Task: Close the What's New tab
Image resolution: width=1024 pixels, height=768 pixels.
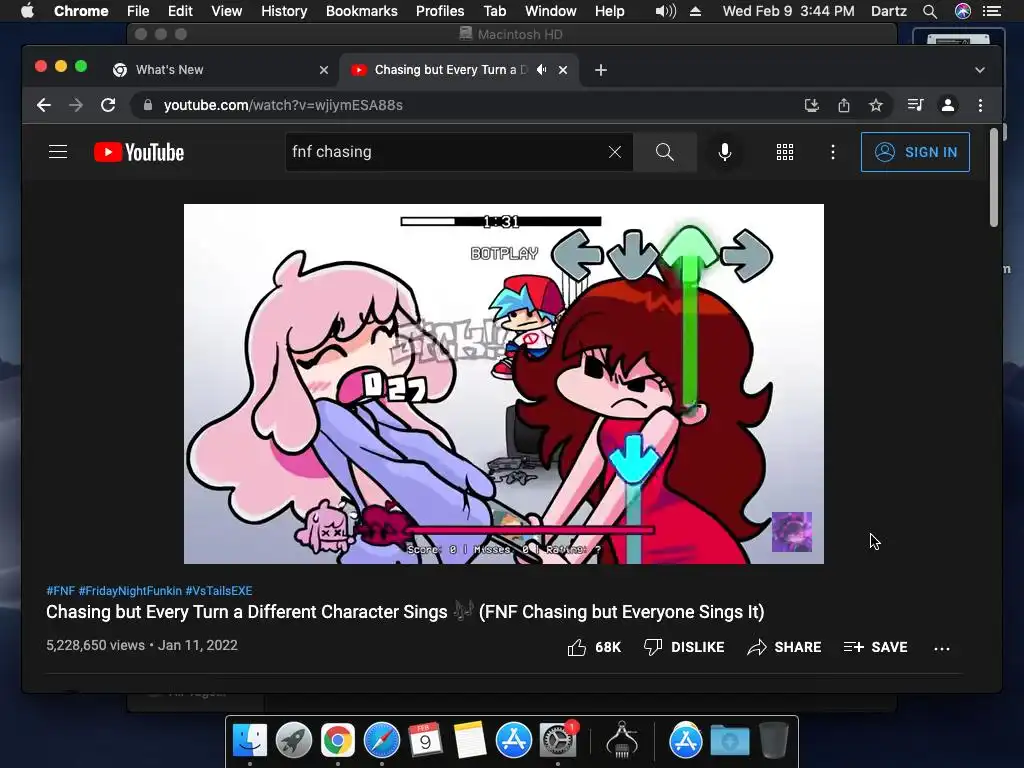Action: pyautogui.click(x=324, y=70)
